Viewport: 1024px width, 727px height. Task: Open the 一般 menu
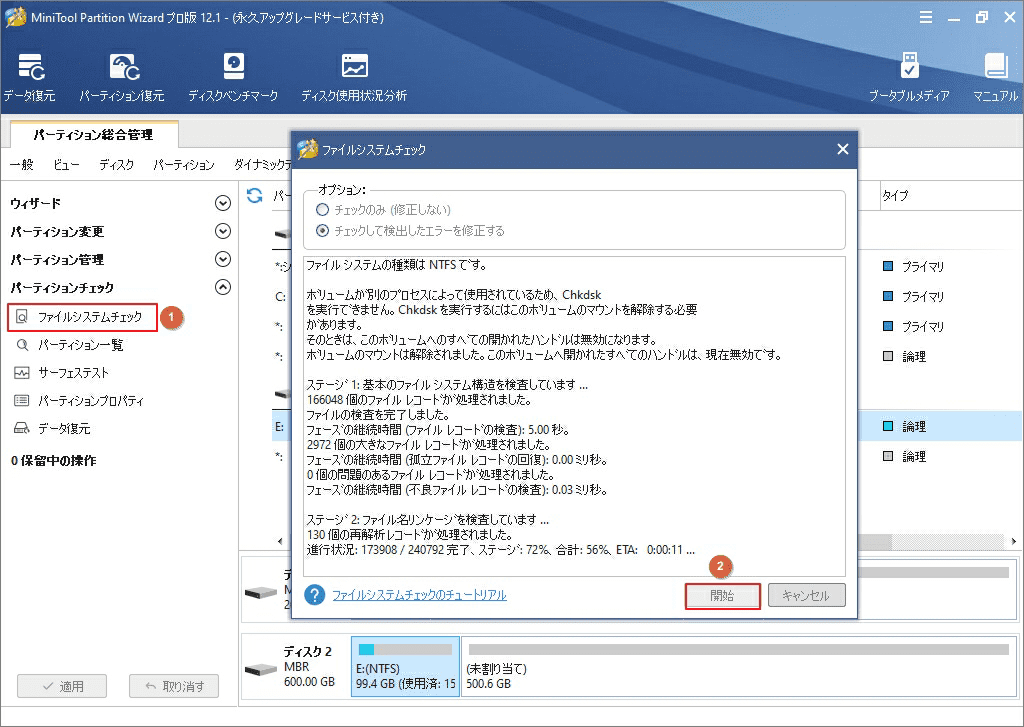22,165
